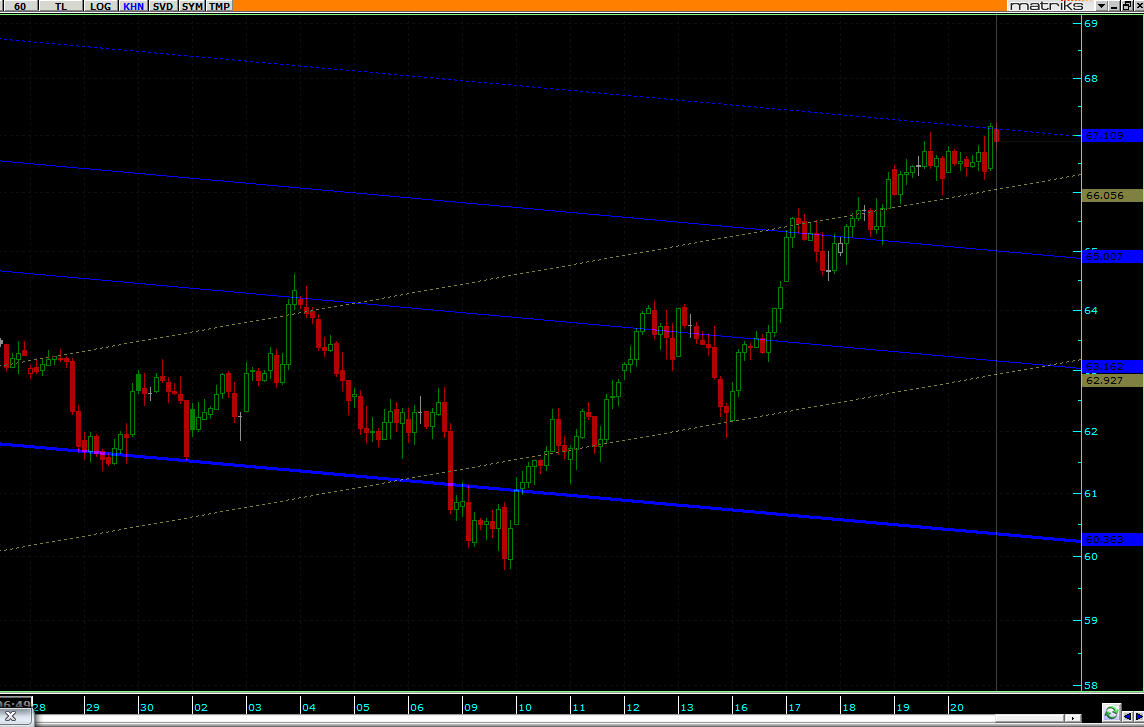Open the TMP template tab
This screenshot has height=727, width=1144.
point(220,6)
